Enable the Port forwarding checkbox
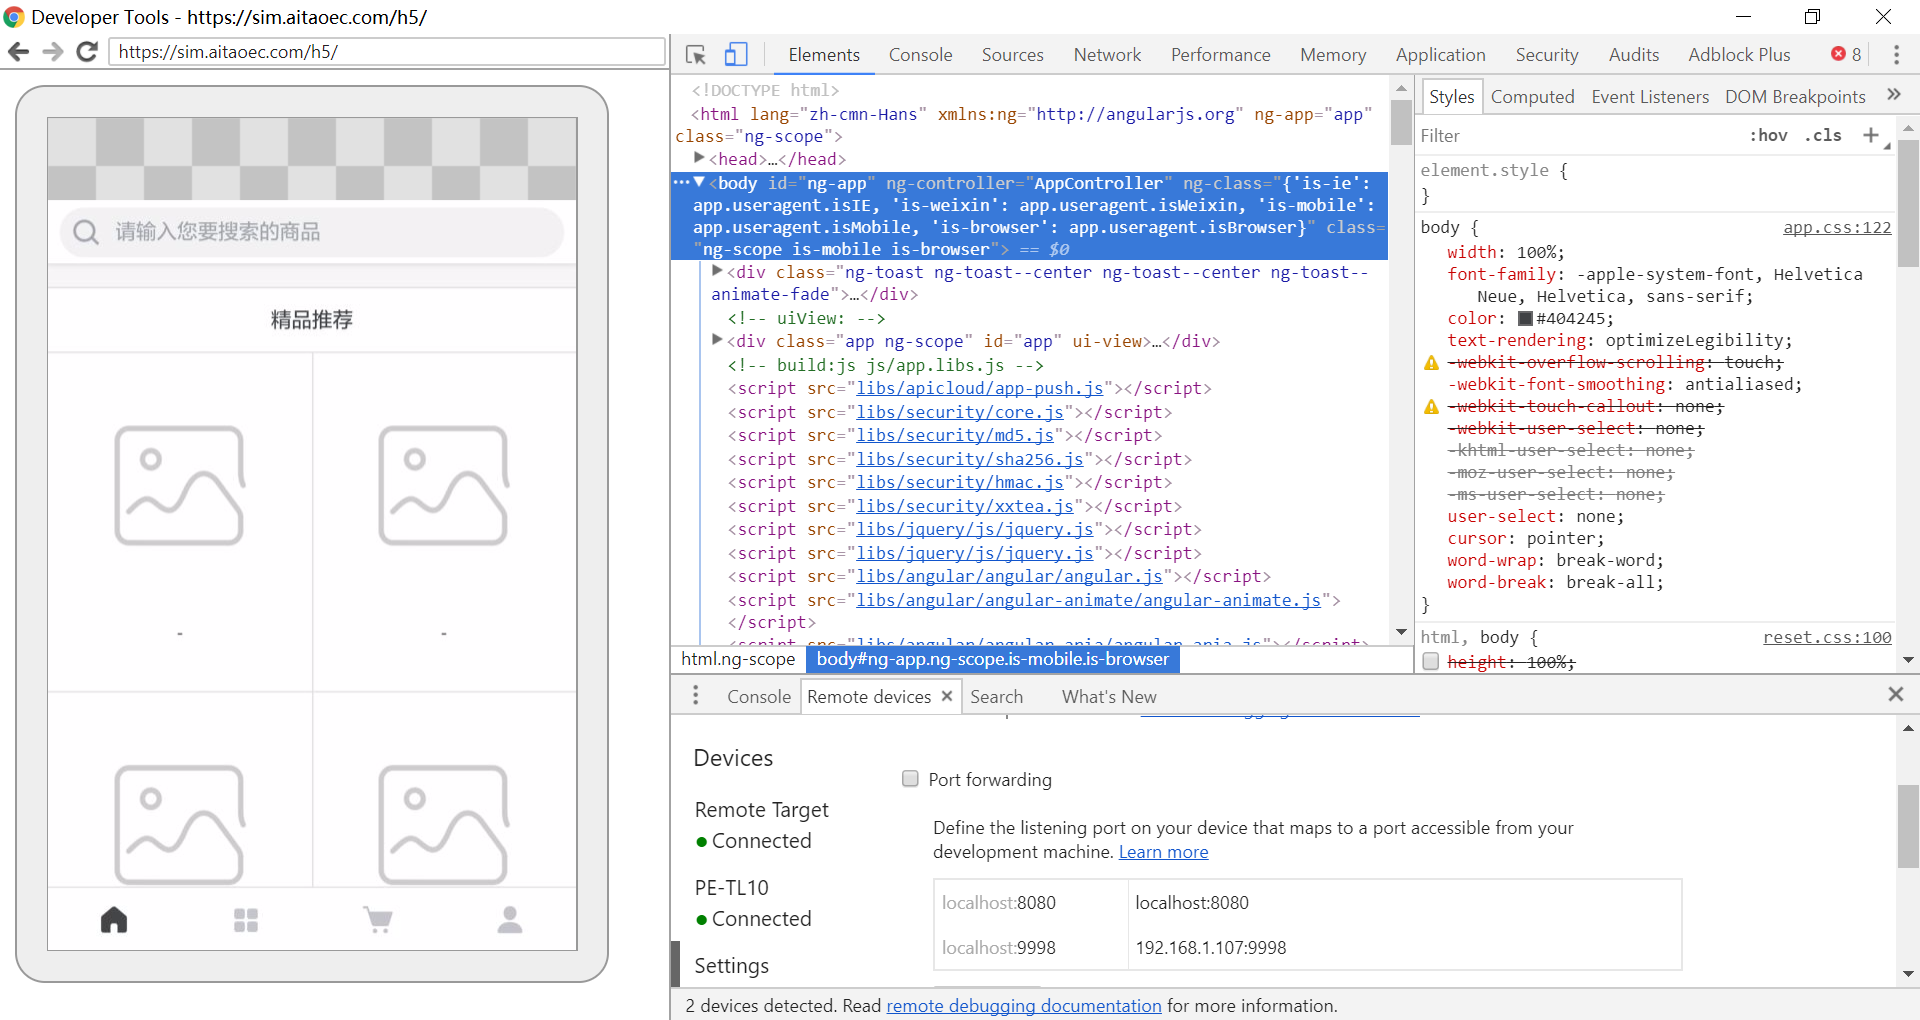 [x=910, y=779]
